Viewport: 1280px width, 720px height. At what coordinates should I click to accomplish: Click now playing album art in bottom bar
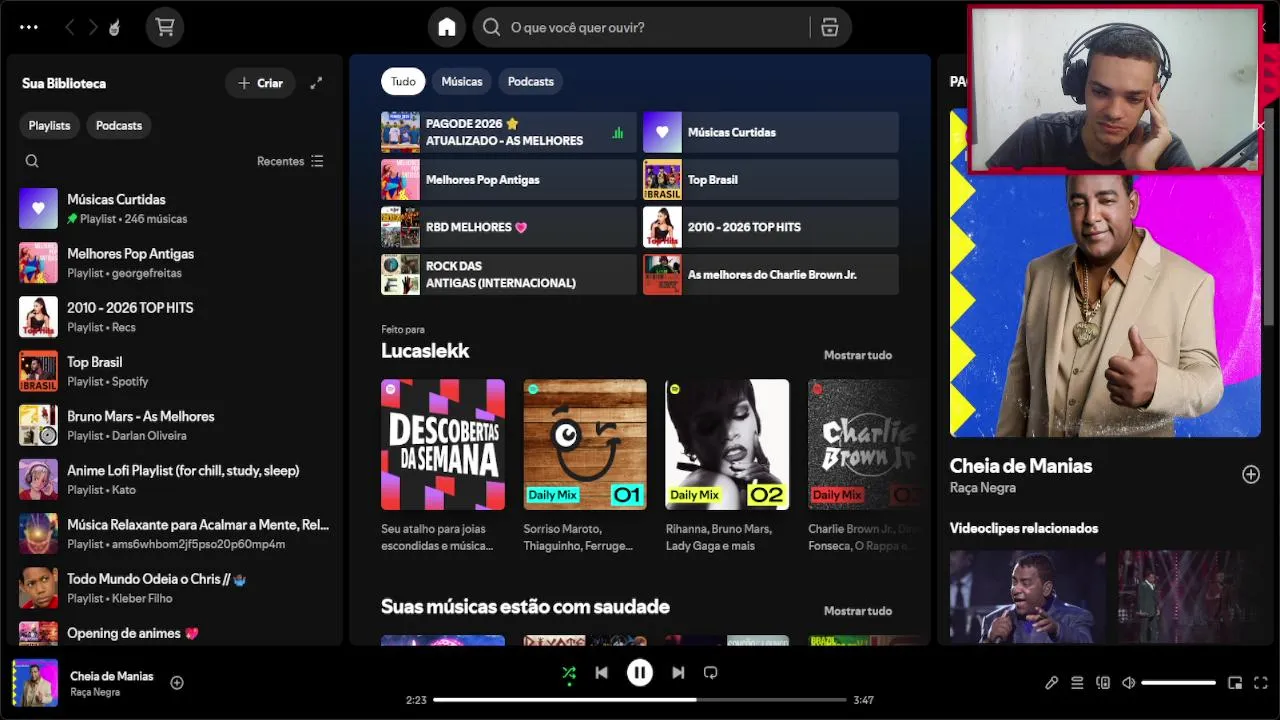pyautogui.click(x=35, y=683)
